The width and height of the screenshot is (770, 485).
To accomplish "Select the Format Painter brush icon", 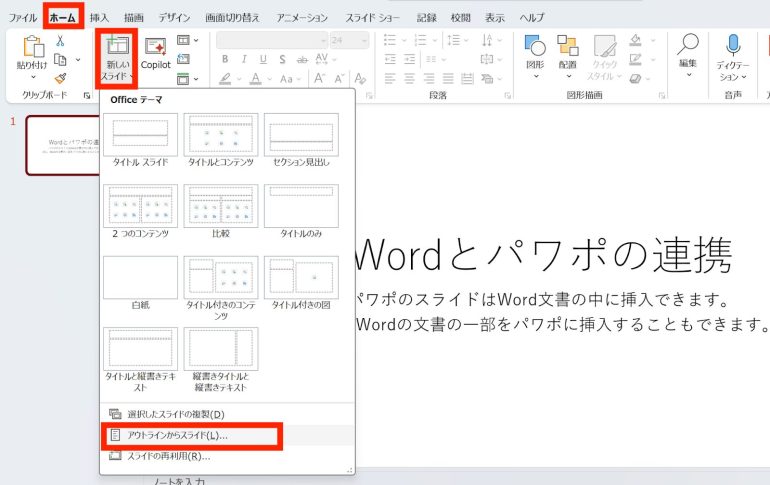I will coord(60,78).
